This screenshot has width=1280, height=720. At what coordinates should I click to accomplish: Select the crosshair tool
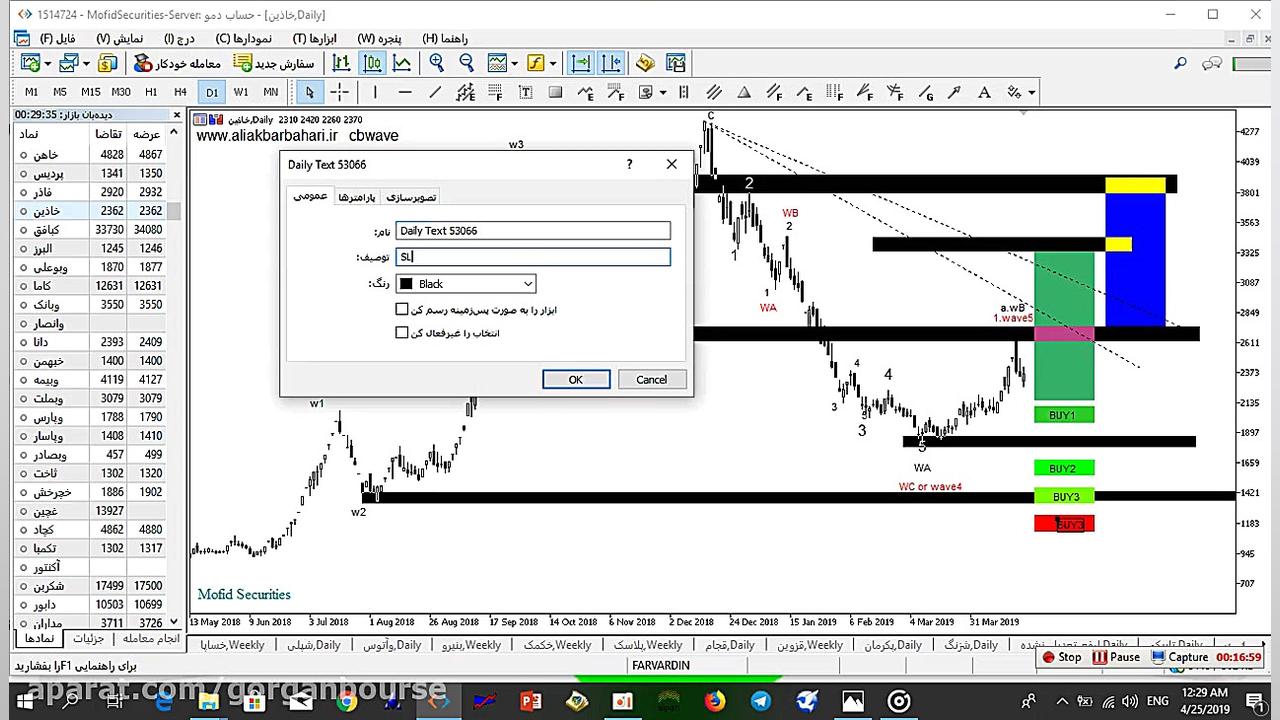point(339,92)
